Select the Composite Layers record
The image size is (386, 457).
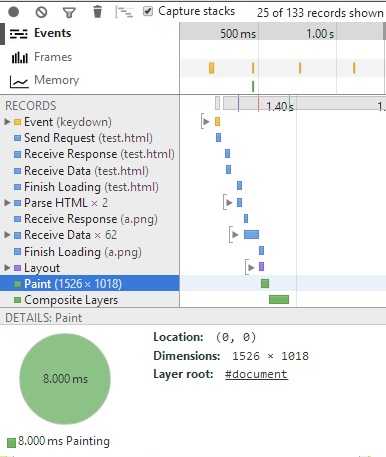(x=90, y=300)
